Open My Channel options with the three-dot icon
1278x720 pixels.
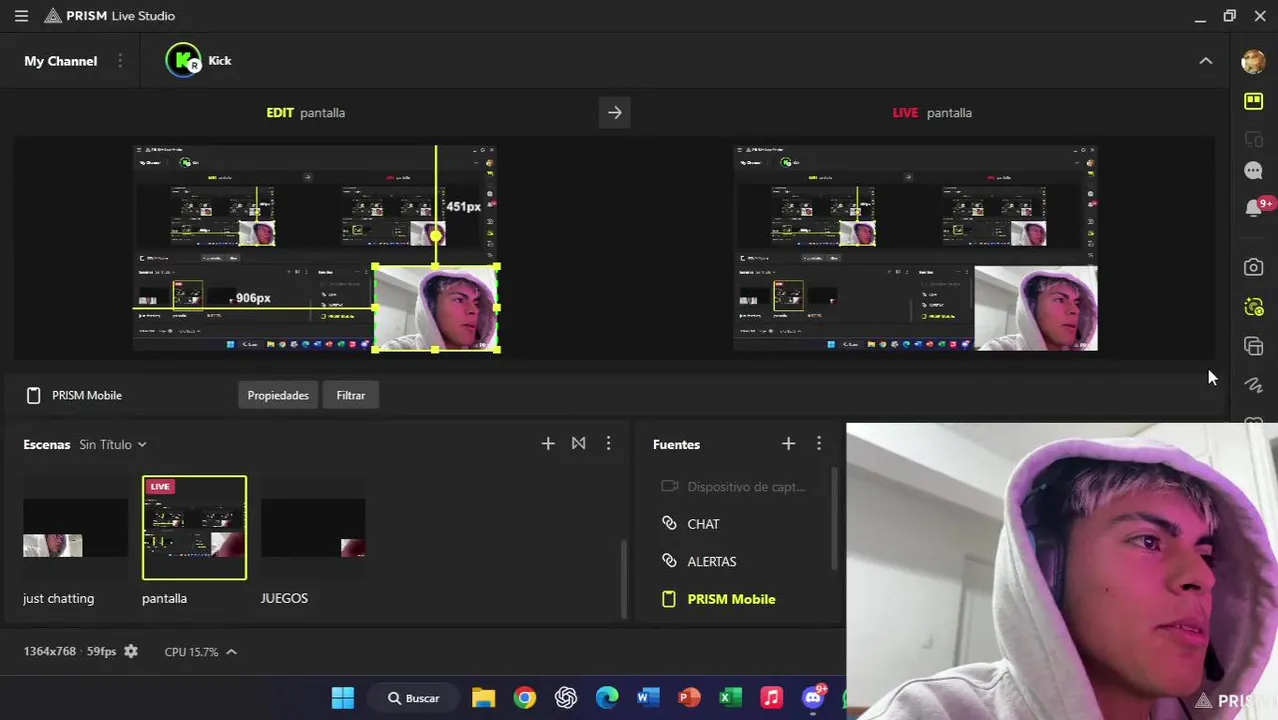click(120, 61)
